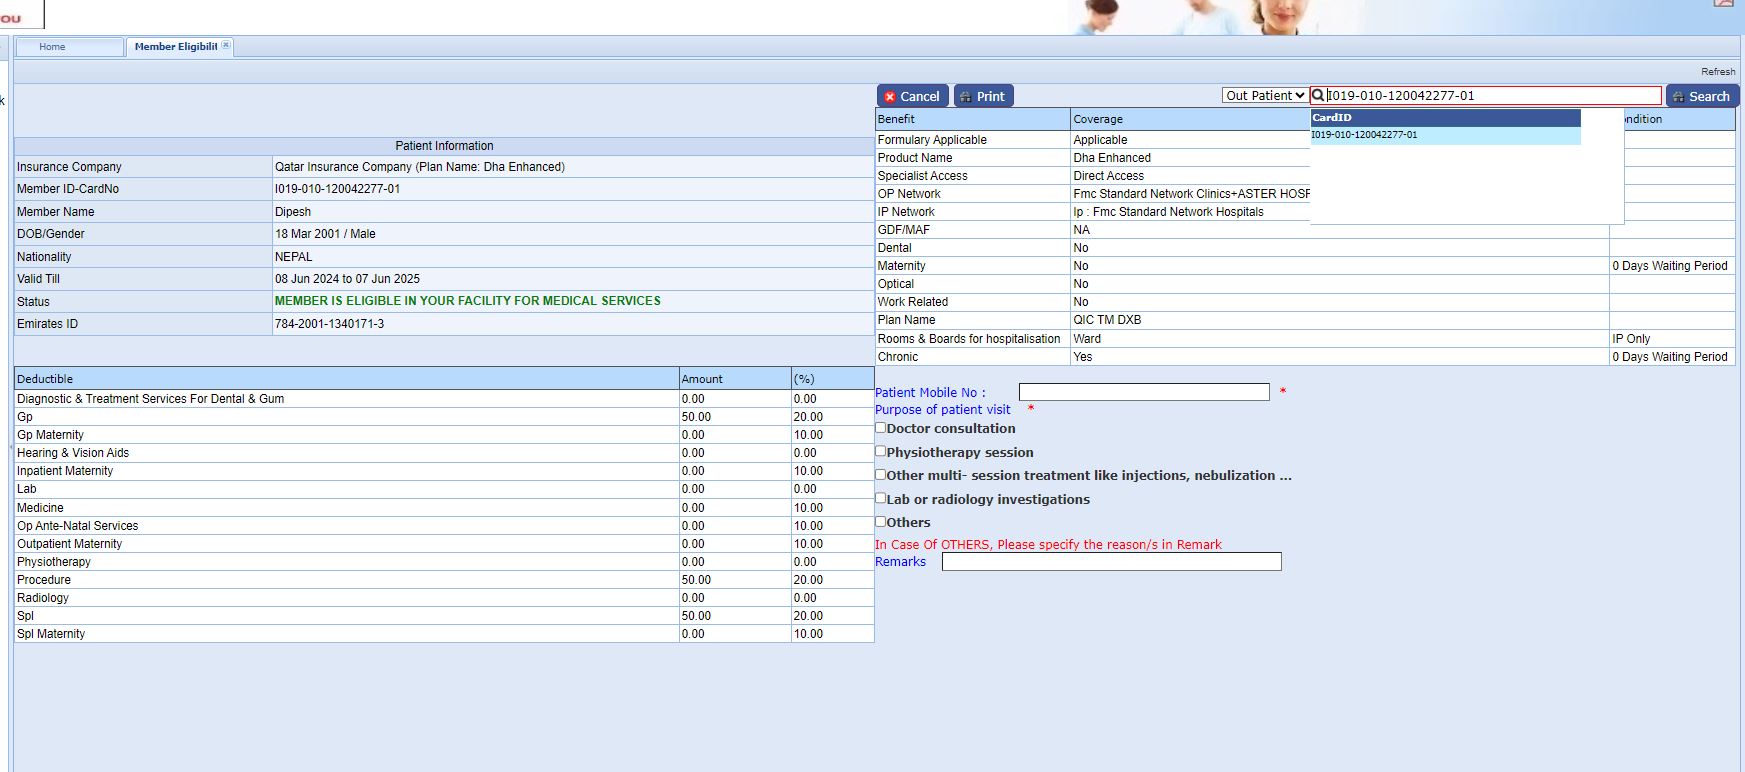
Task: Click the card number search input
Action: (1492, 96)
